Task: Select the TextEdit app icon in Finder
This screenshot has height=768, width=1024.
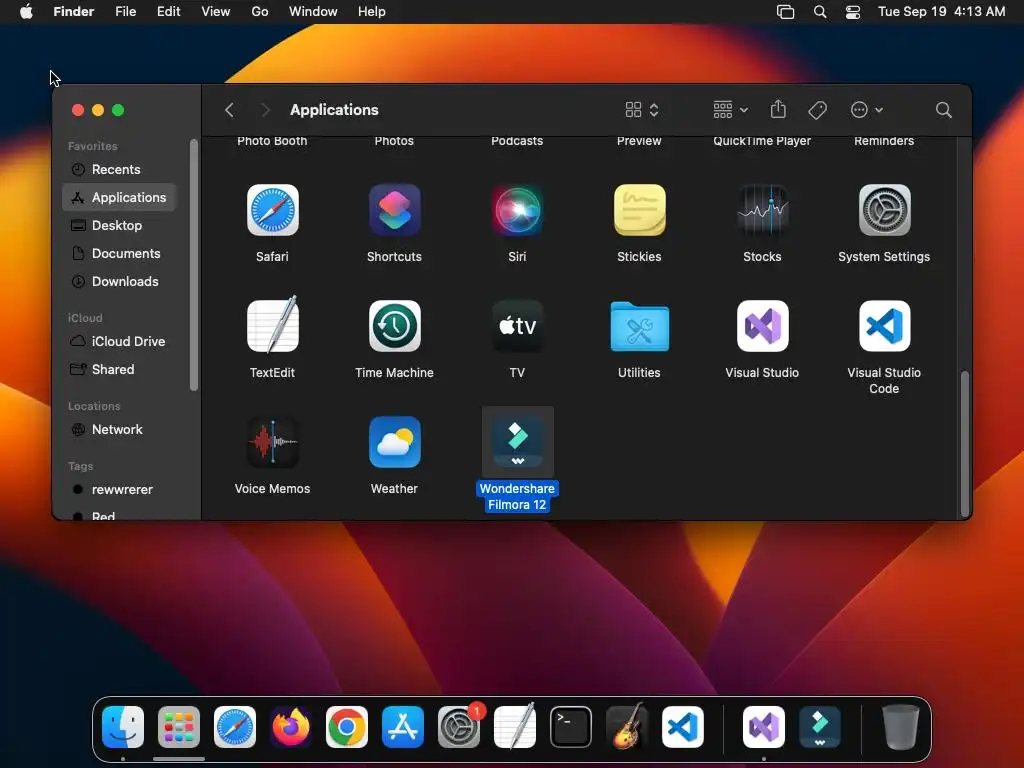Action: [272, 325]
